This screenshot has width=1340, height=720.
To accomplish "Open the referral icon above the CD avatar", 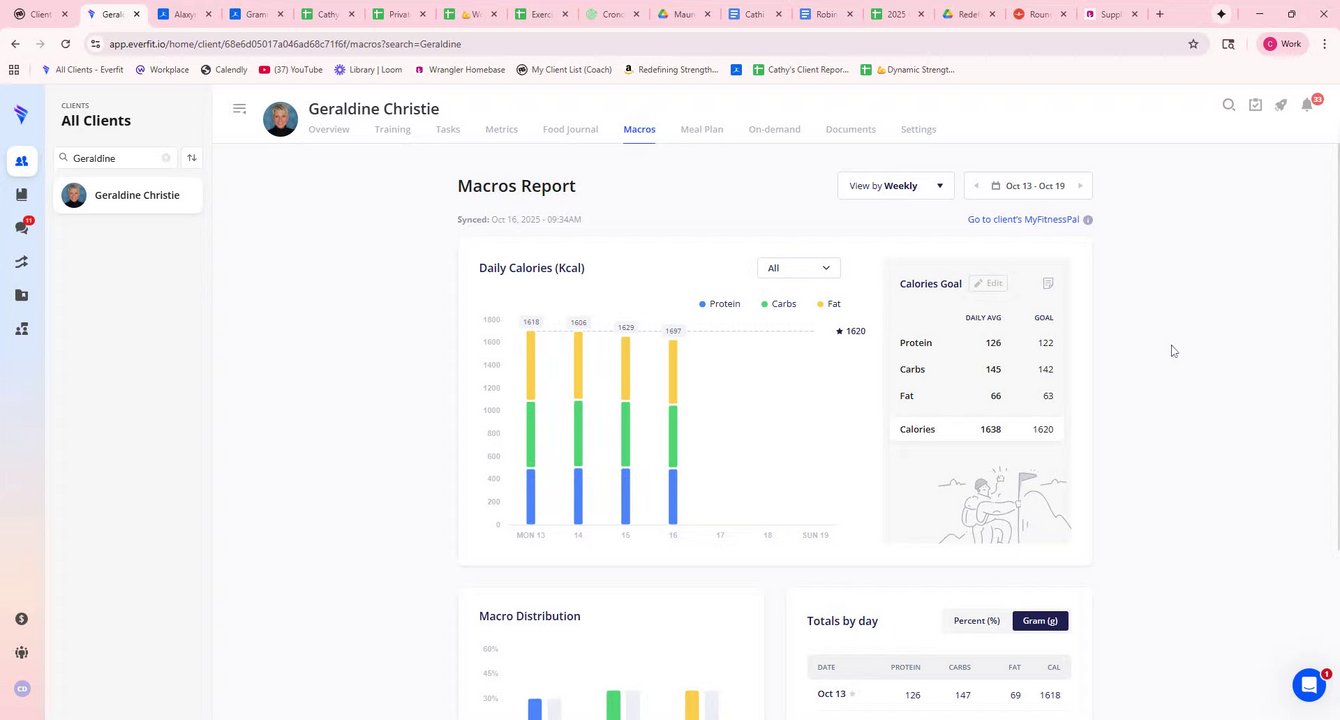I will coord(22,653).
